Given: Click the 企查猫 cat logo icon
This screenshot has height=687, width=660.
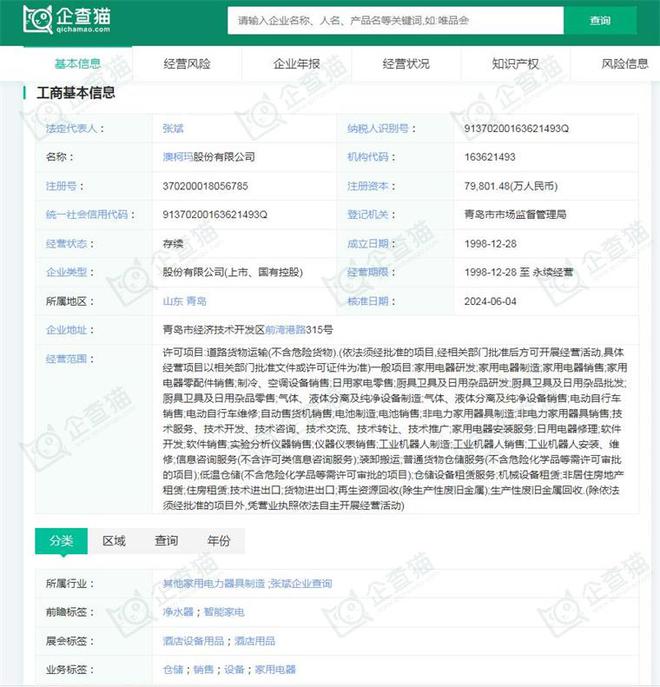Looking at the screenshot, I should [38, 20].
